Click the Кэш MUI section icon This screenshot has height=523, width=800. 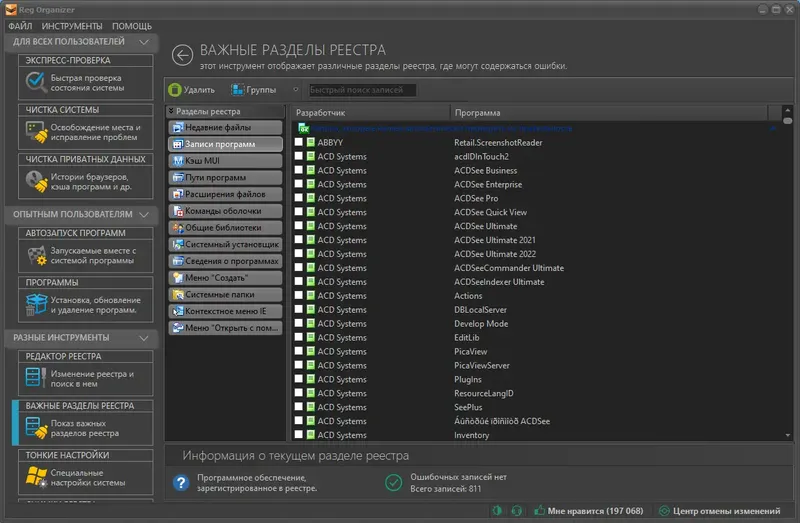coord(178,161)
